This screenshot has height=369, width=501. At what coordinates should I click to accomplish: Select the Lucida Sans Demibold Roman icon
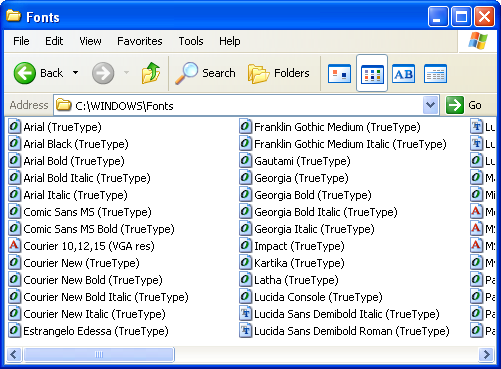click(245, 331)
